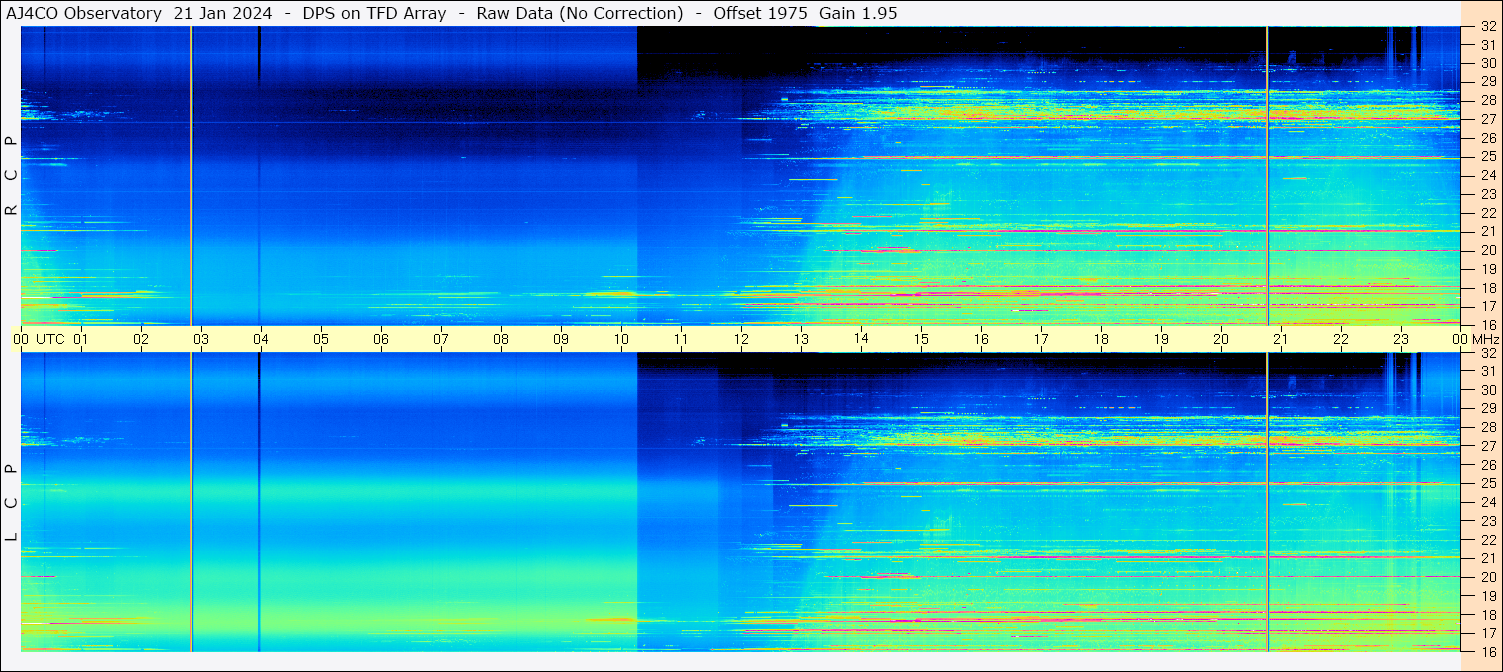Click hour label "04" on the time axis
1503x672 pixels.
coord(261,339)
